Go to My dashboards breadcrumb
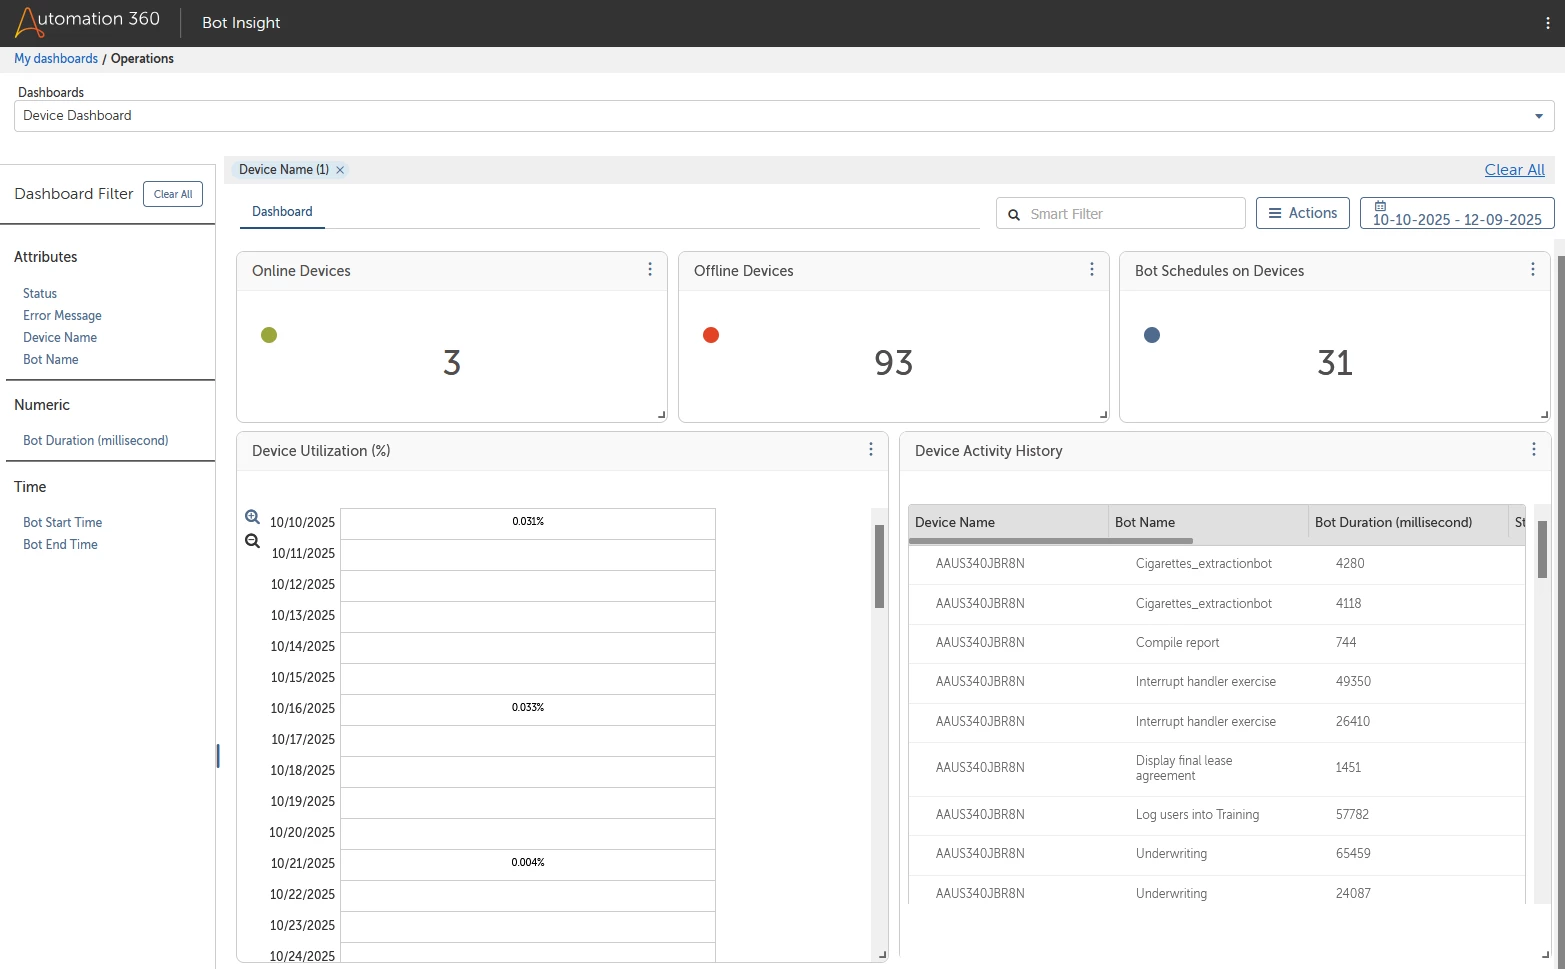1565x969 pixels. [56, 59]
